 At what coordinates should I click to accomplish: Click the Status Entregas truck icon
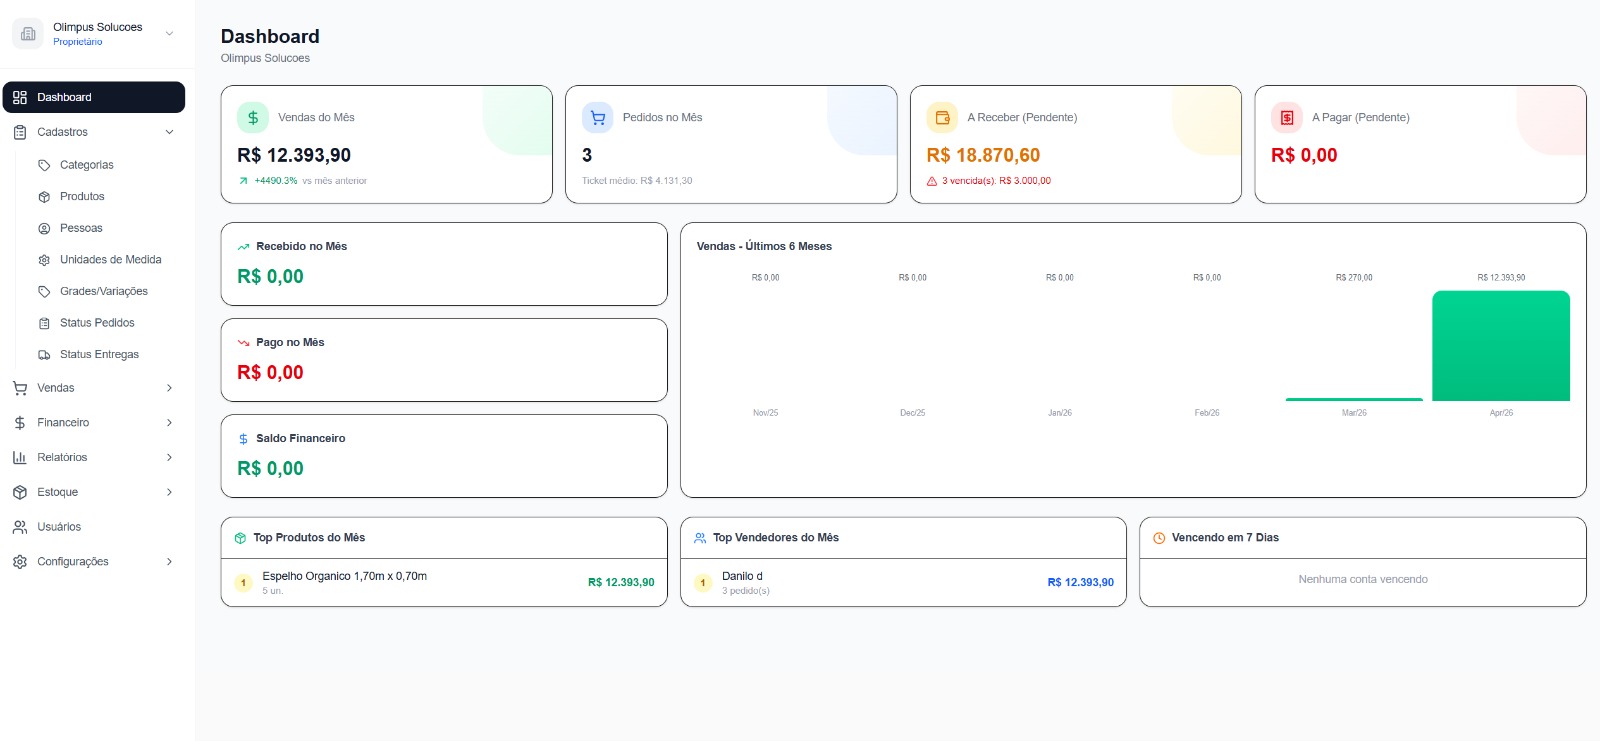coord(44,354)
